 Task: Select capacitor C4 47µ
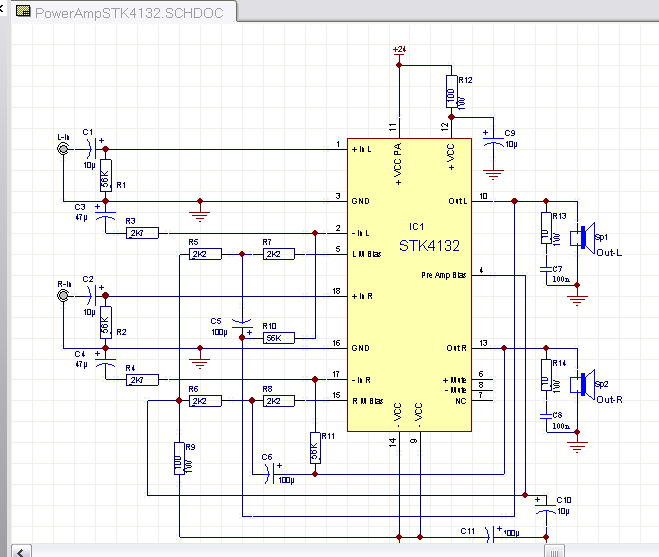[x=105, y=362]
